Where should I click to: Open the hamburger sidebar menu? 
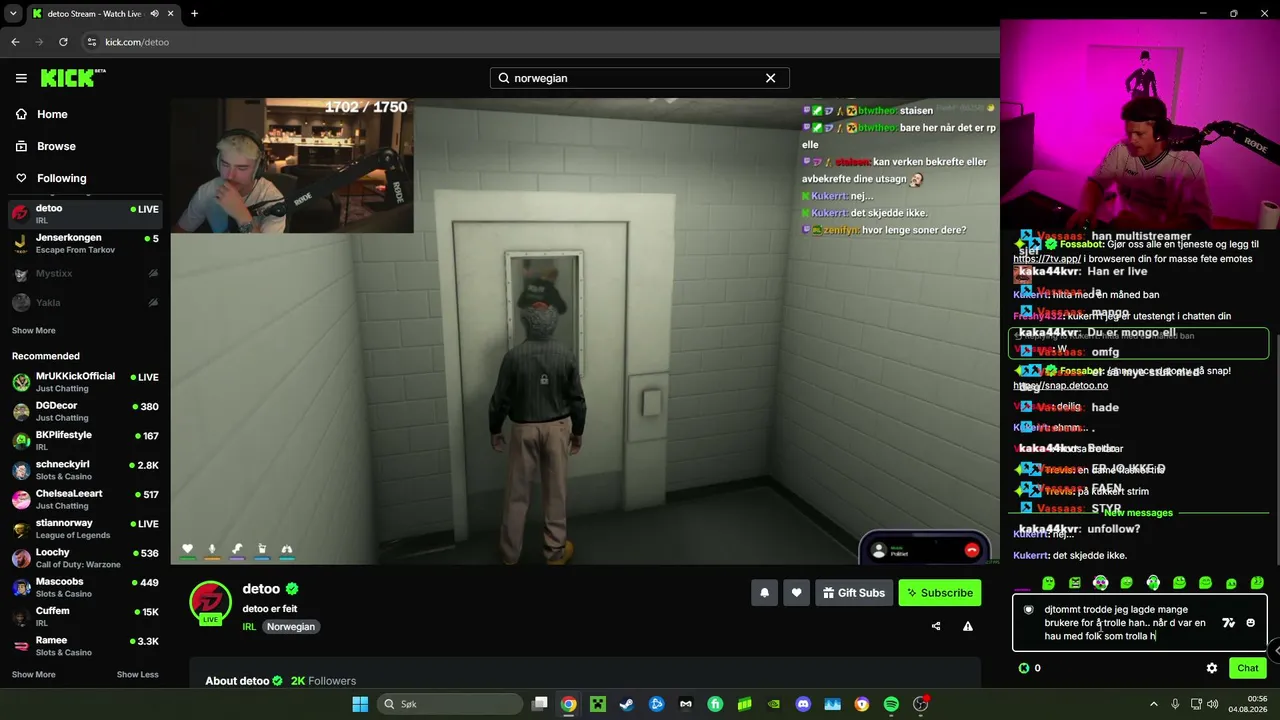pos(21,78)
